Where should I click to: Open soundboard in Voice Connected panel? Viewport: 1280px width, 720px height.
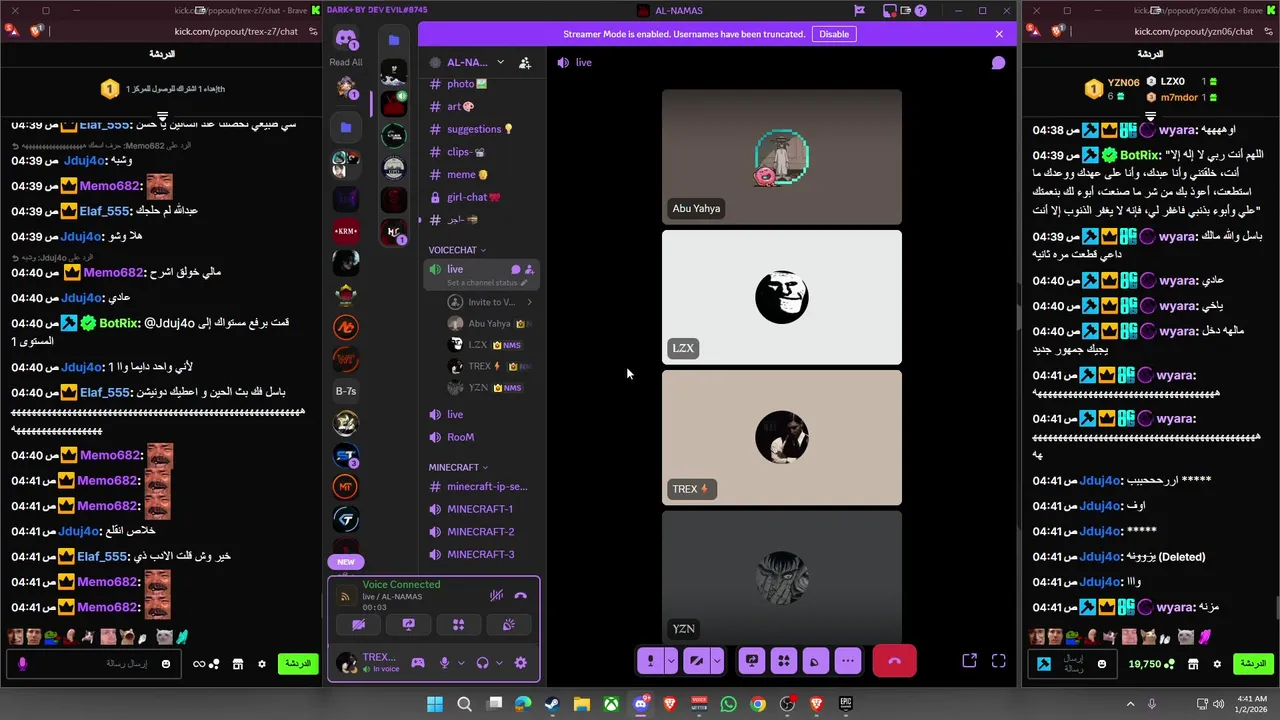508,625
